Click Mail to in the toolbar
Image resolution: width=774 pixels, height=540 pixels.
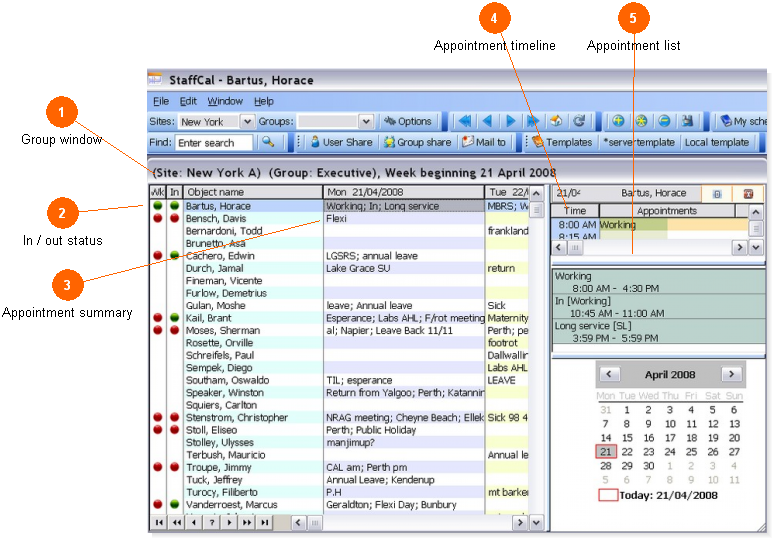[x=484, y=142]
